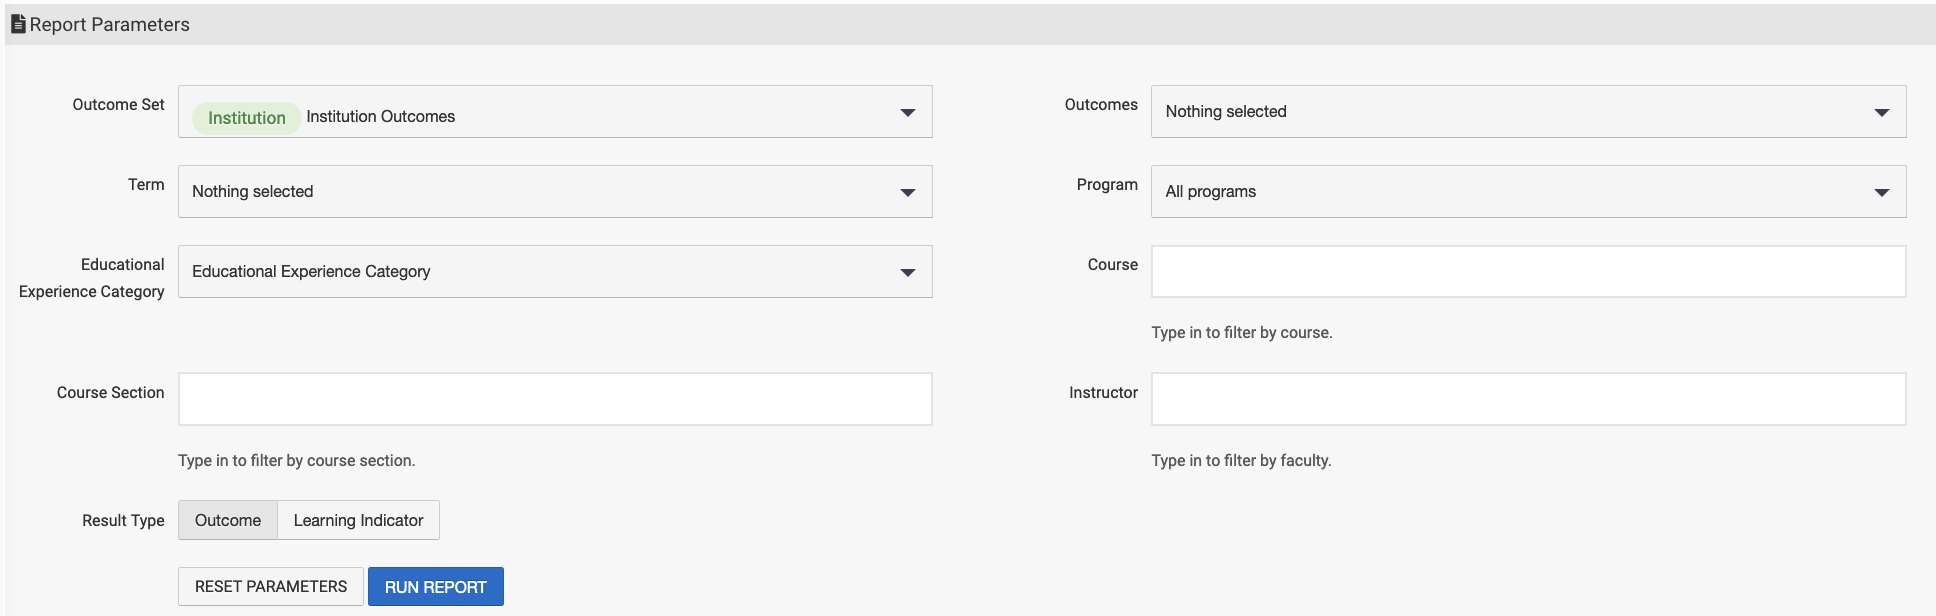Click the green Institution badge
Image resolution: width=1936 pixels, height=616 pixels.
coord(246,118)
